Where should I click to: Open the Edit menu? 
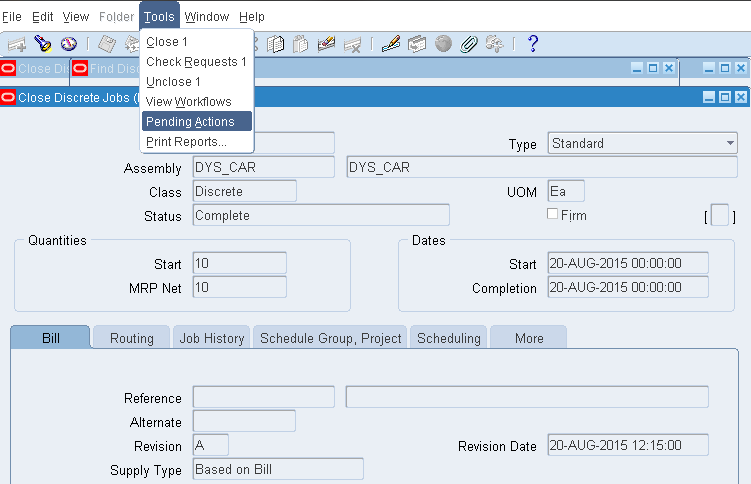[x=42, y=17]
